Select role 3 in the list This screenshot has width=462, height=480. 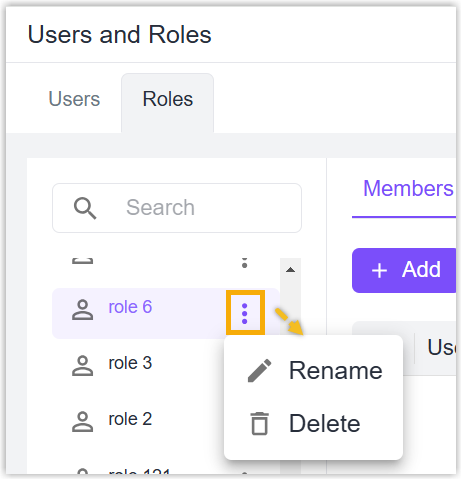point(130,363)
